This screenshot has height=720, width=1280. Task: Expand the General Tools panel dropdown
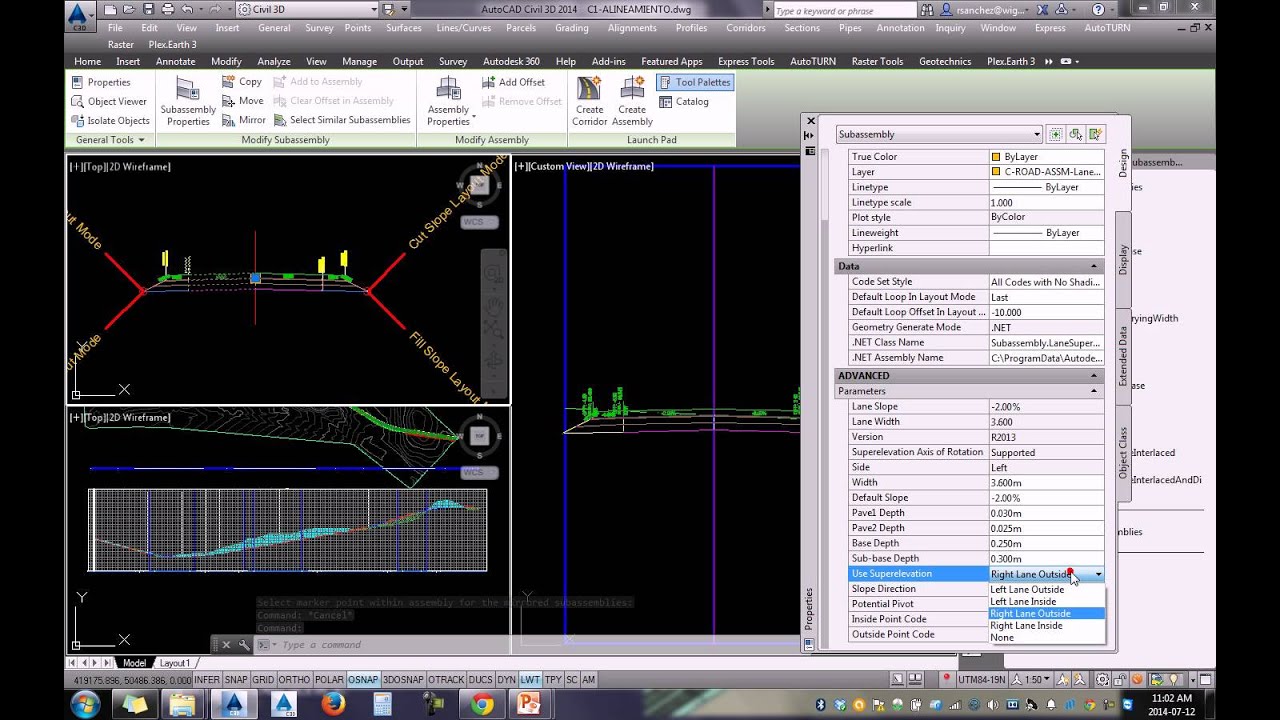pyautogui.click(x=110, y=140)
